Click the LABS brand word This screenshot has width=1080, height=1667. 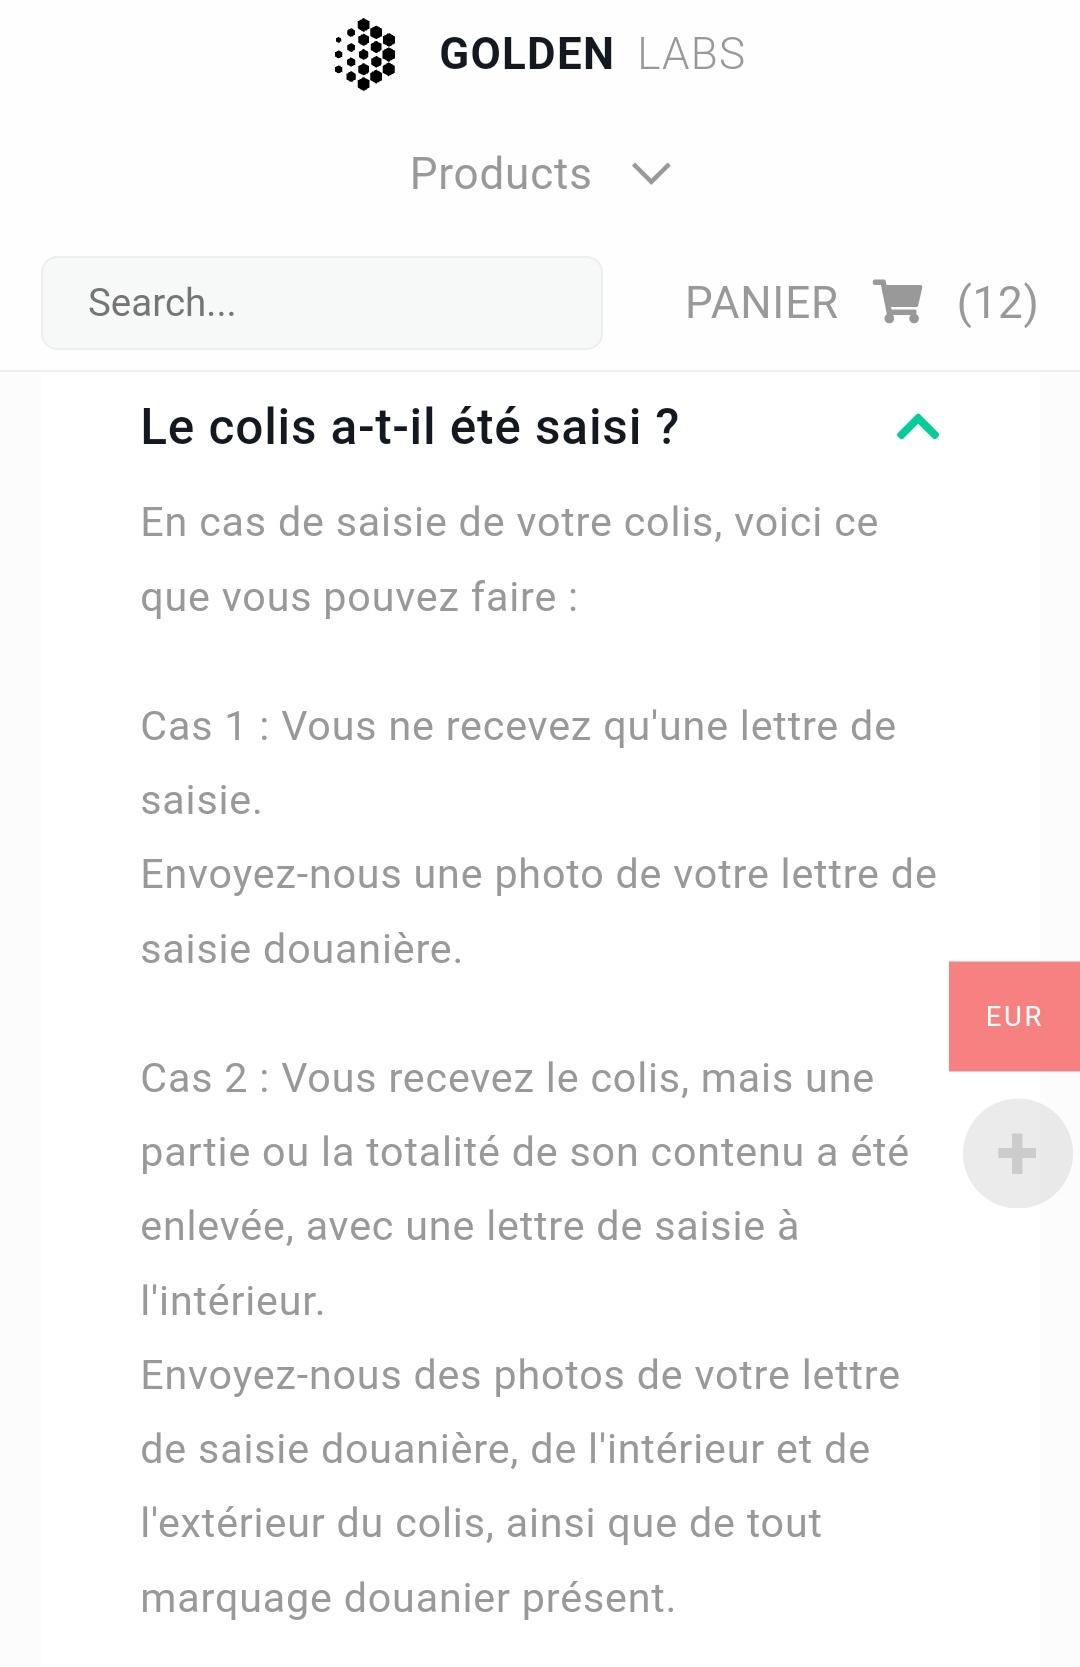691,54
